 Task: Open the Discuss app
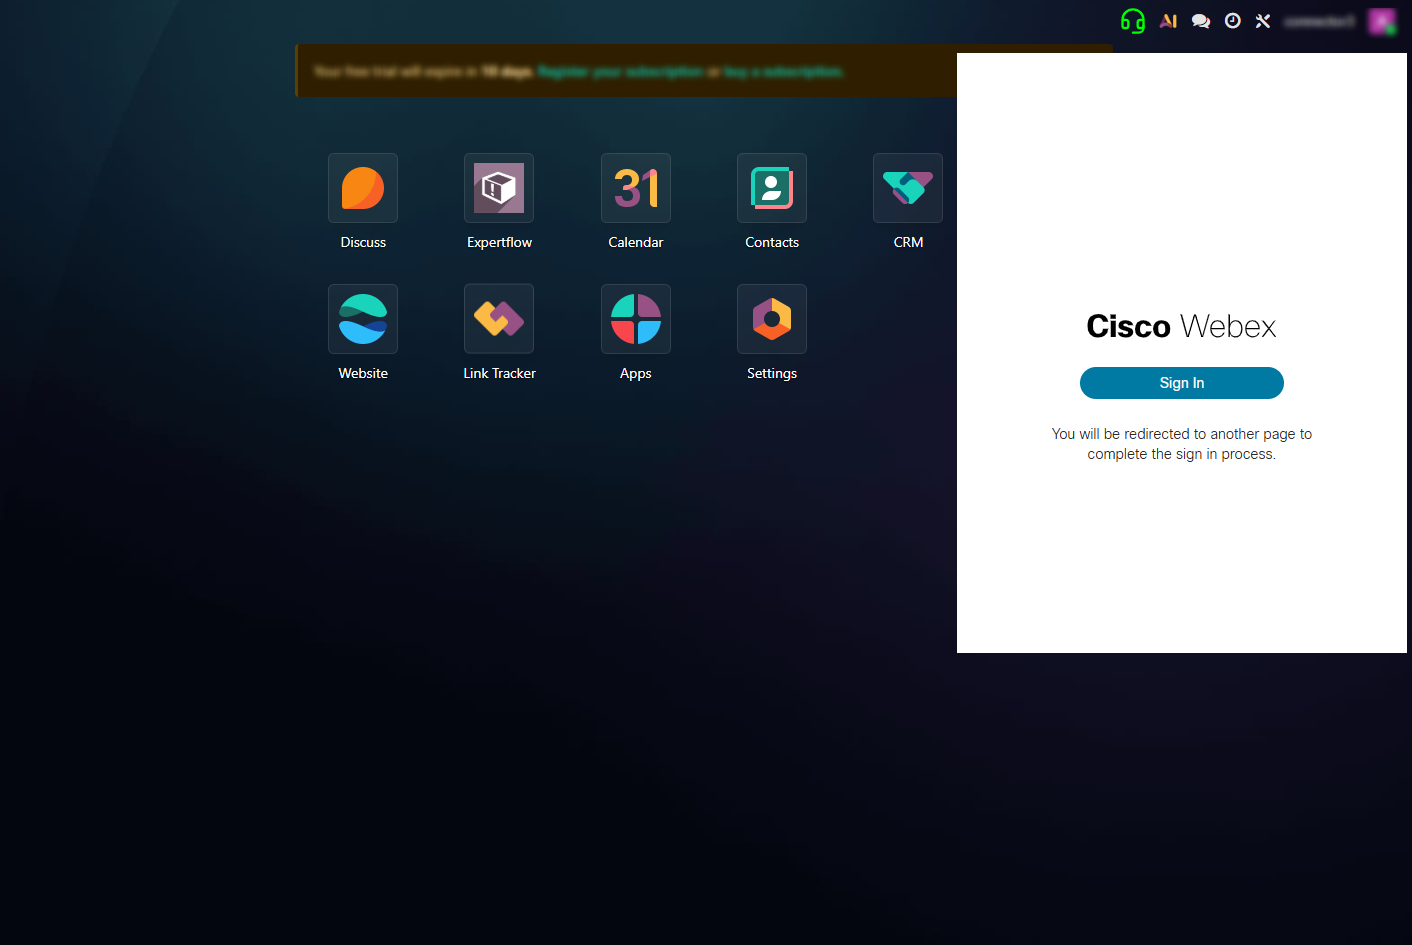(x=363, y=188)
